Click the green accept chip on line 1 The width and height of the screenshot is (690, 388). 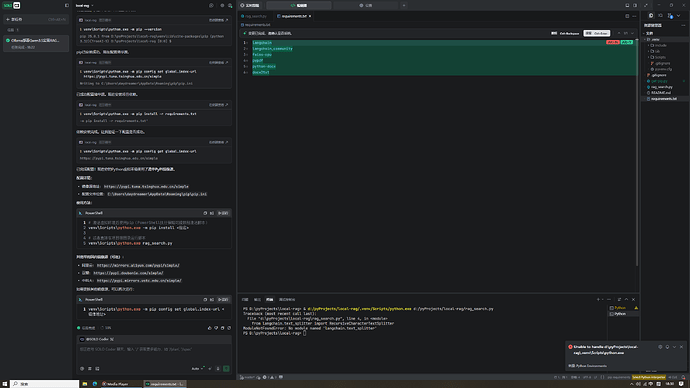tap(627, 42)
